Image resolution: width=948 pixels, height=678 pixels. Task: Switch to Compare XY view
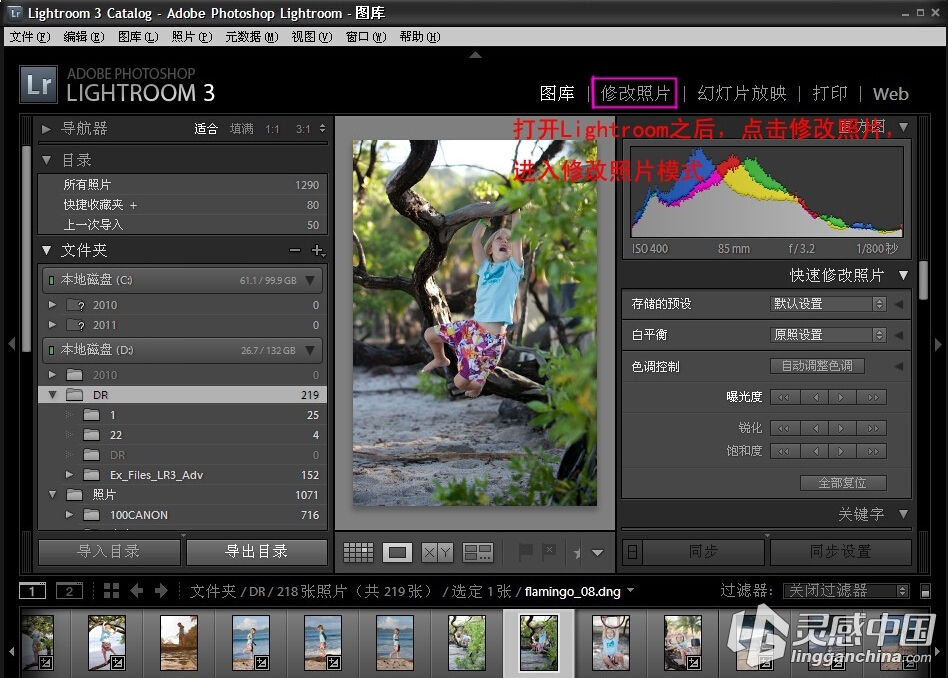pos(437,552)
